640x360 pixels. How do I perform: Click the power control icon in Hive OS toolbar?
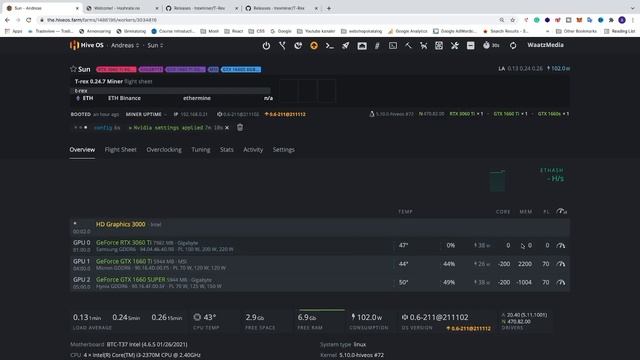(x=266, y=46)
